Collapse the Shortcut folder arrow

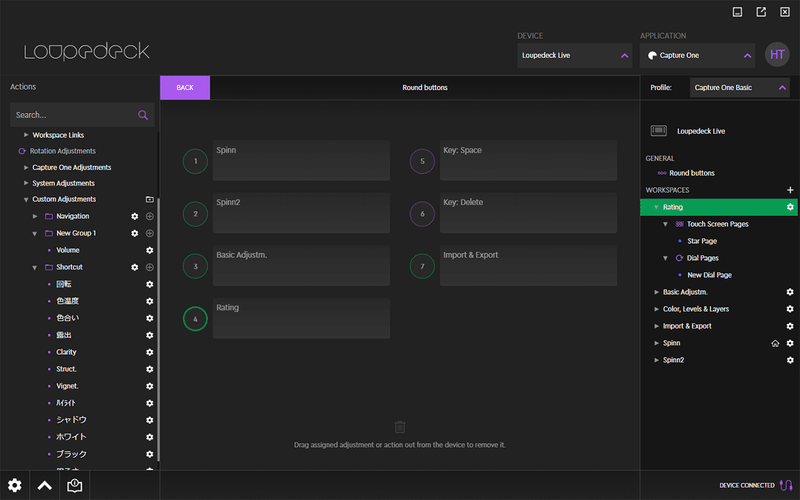click(35, 267)
